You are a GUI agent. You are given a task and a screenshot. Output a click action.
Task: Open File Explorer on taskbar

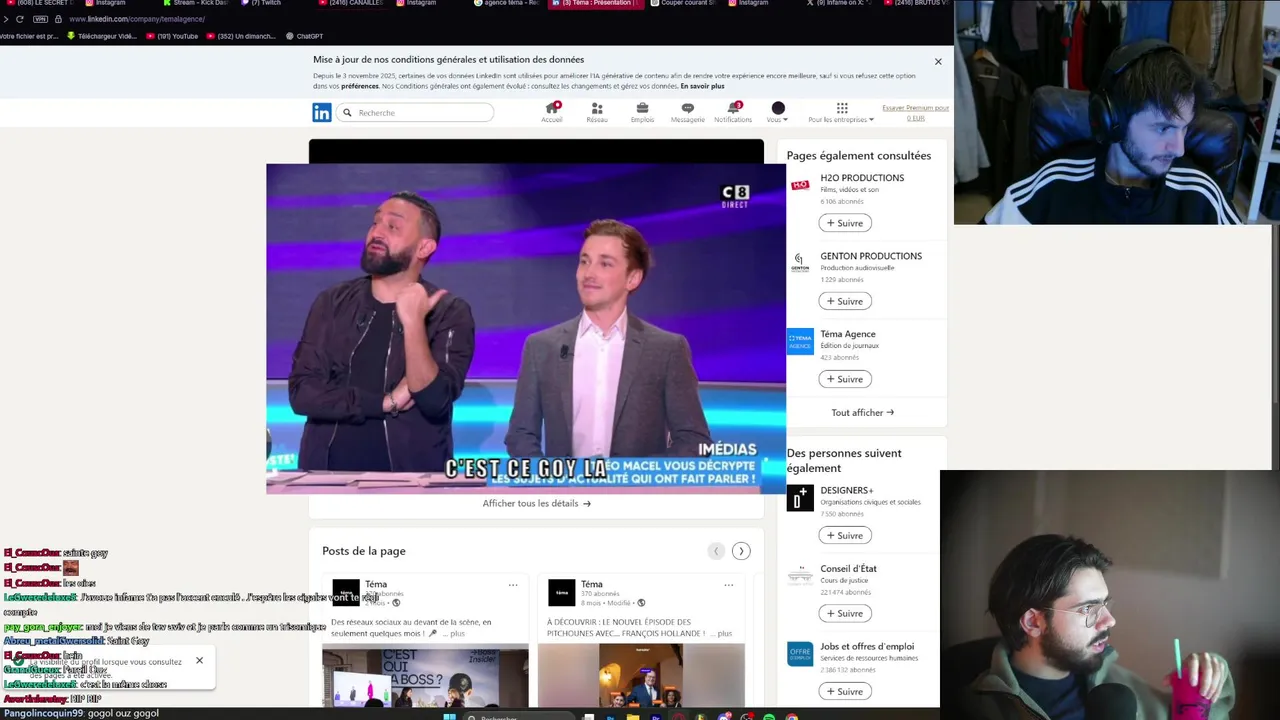(x=633, y=716)
